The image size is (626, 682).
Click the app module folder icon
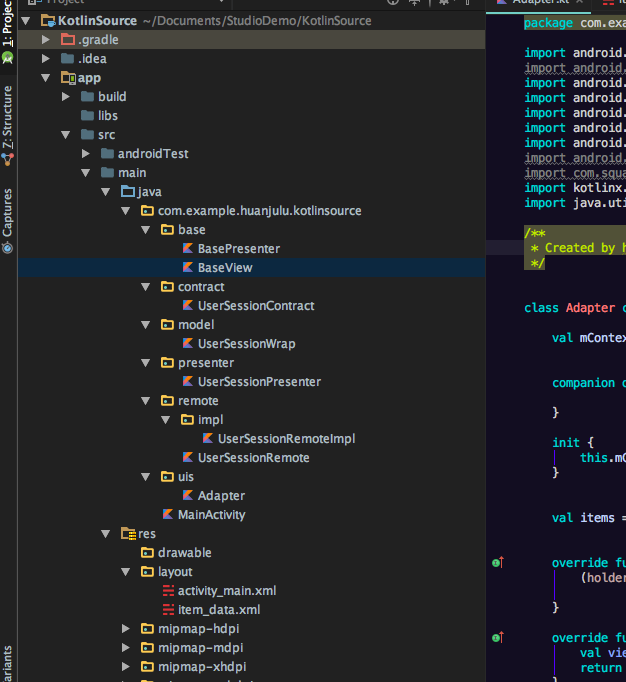(x=68, y=78)
